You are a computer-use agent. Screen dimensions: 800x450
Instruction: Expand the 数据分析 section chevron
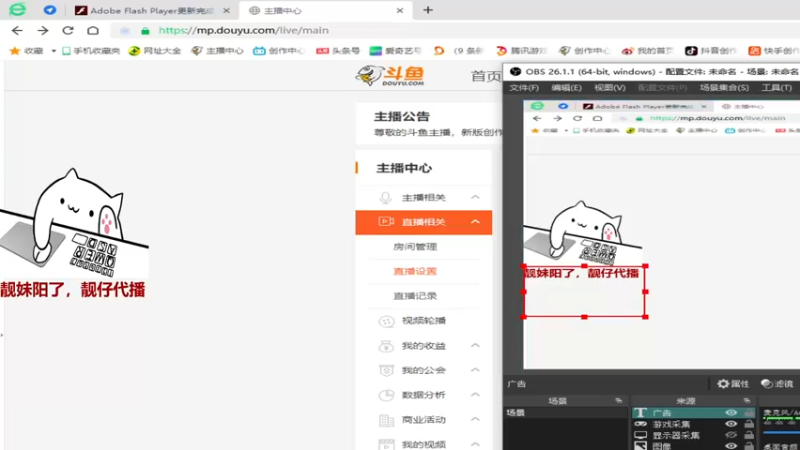[x=475, y=394]
